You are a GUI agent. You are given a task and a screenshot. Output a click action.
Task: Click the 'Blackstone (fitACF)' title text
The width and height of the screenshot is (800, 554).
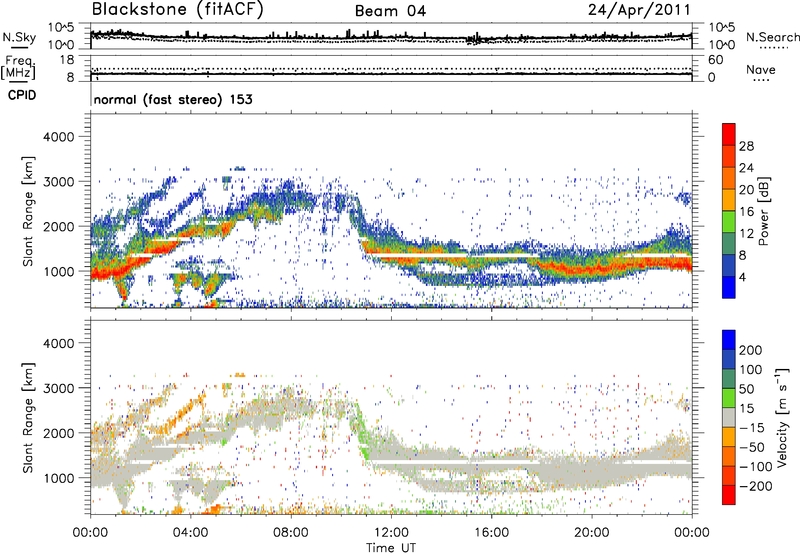click(178, 10)
